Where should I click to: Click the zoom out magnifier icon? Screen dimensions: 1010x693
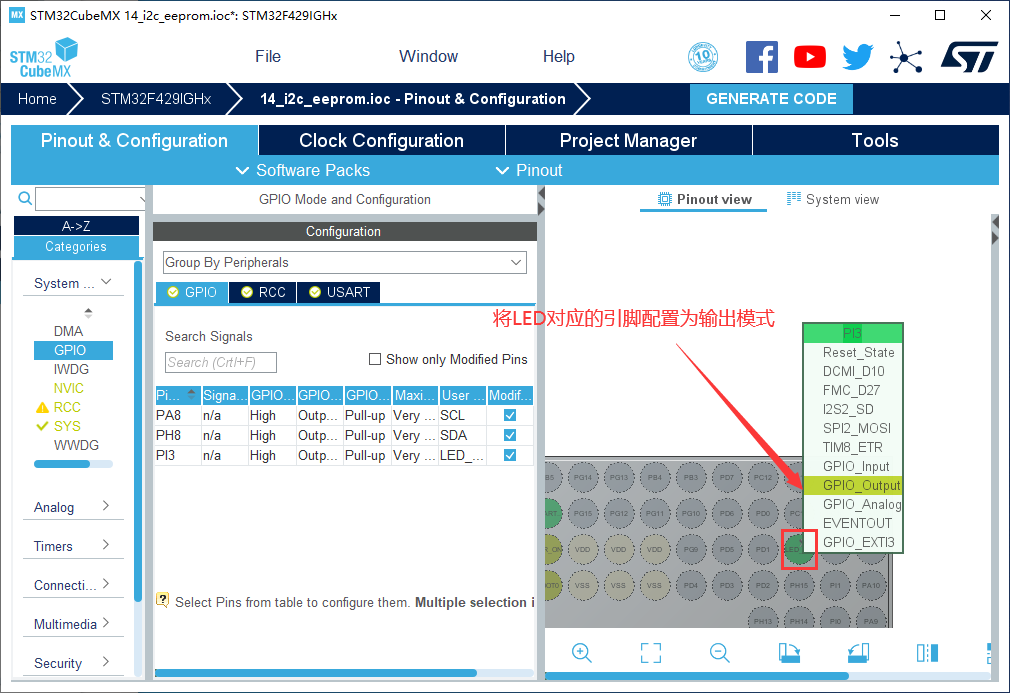point(719,653)
